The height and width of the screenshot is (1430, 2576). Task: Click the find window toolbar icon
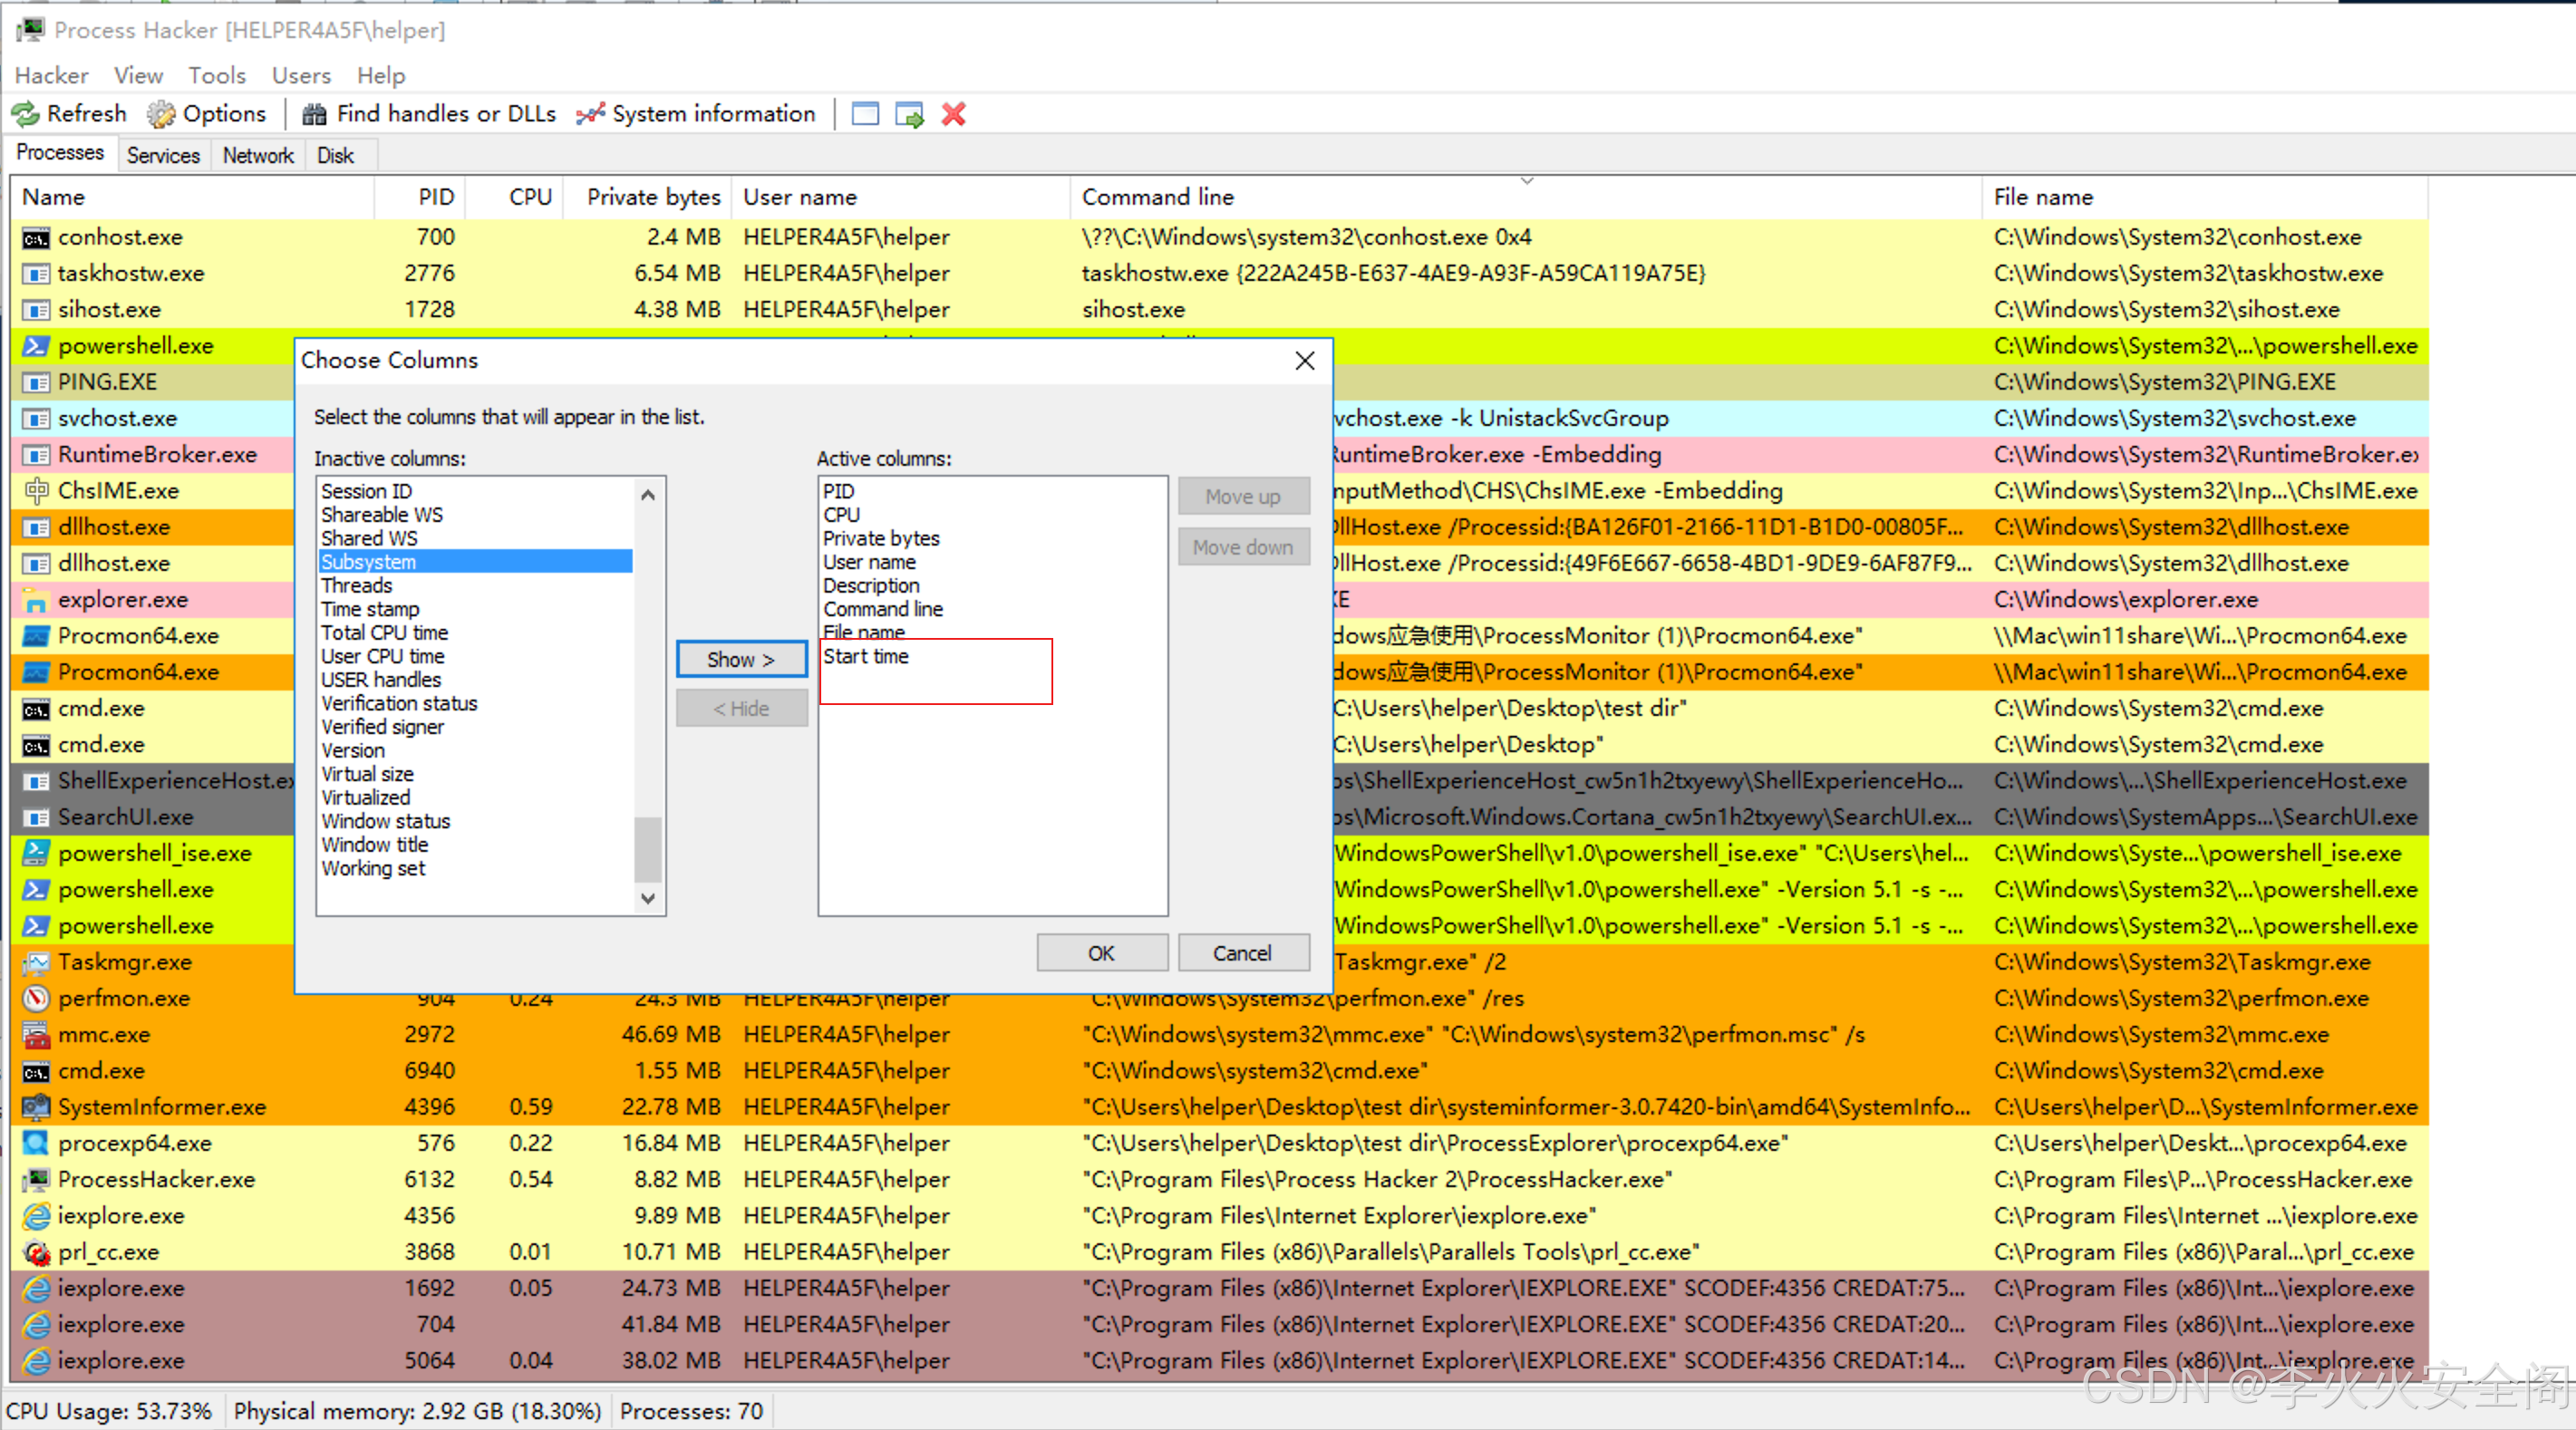(x=865, y=114)
